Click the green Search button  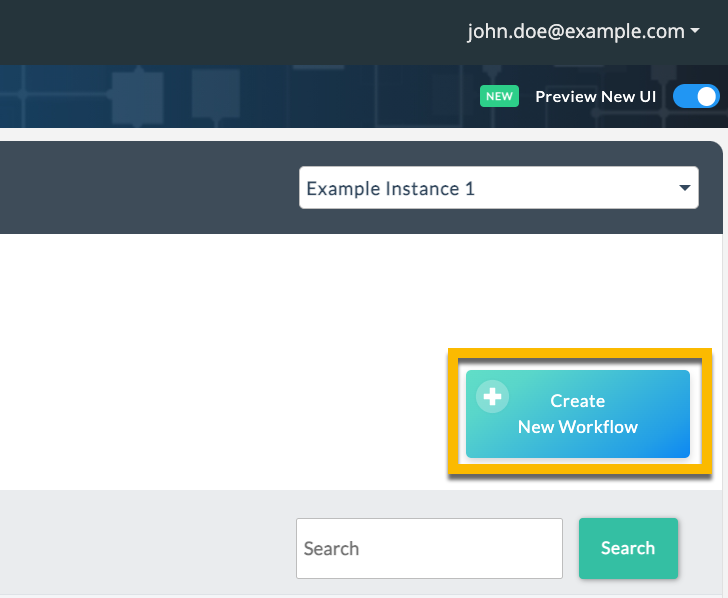click(x=628, y=548)
